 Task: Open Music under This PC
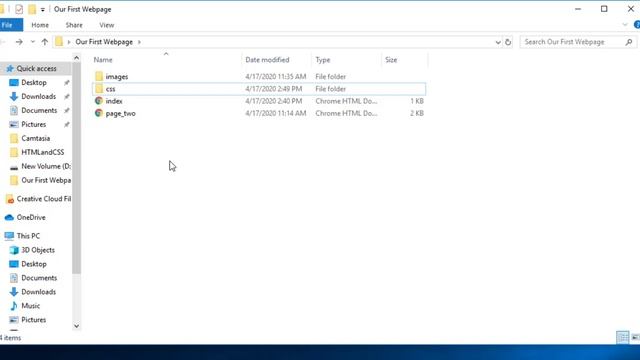tap(31, 306)
